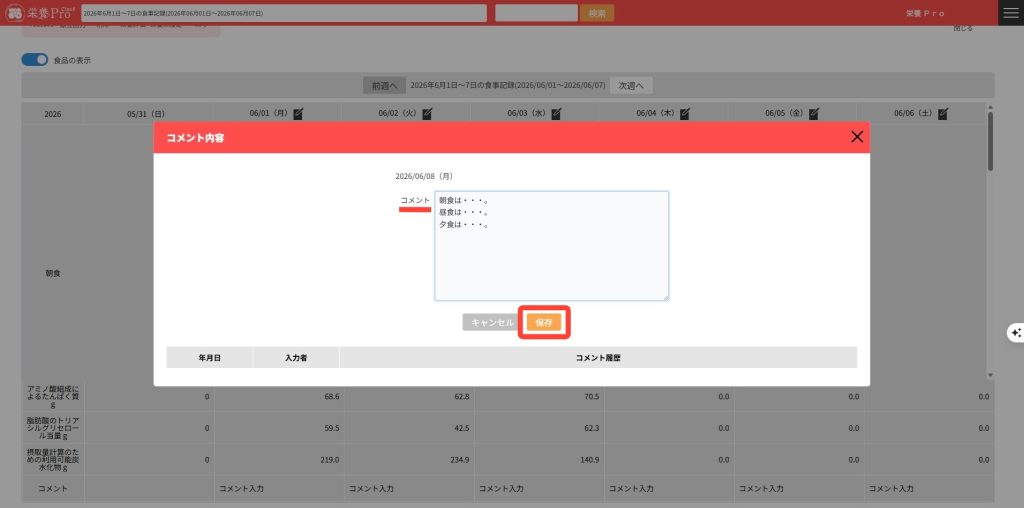Viewport: 1024px width, 508px height.
Task: Click コメント入力 under 06/01 column
Action: (x=241, y=488)
